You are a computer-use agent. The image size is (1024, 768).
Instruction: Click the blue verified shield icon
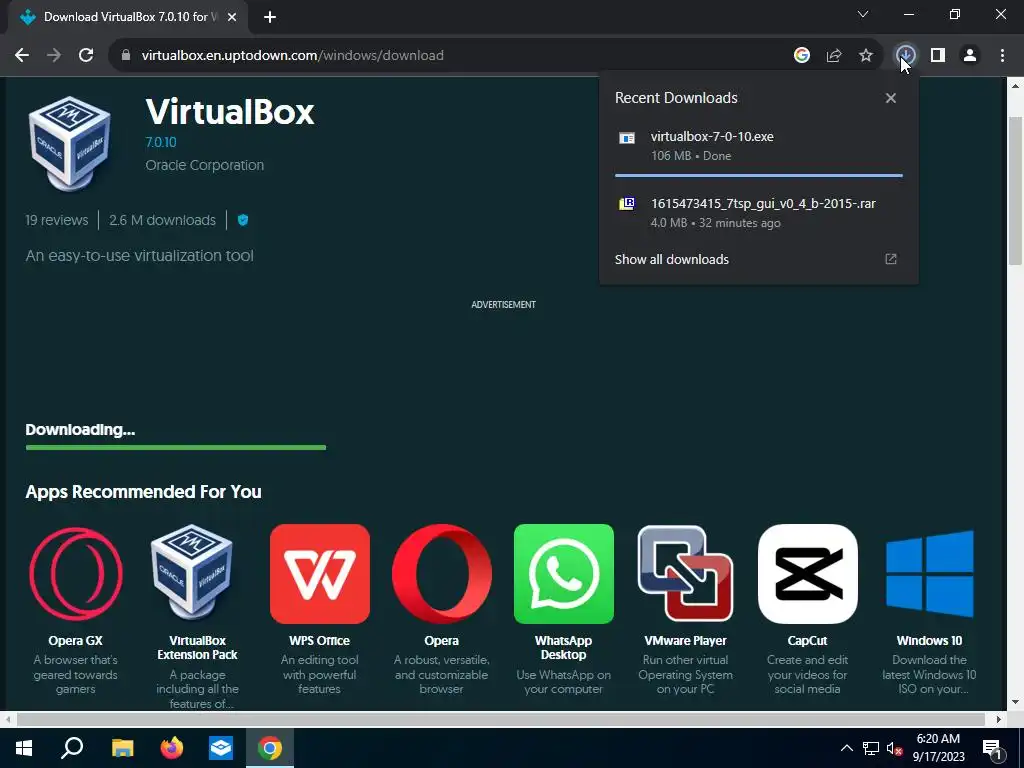[243, 220]
